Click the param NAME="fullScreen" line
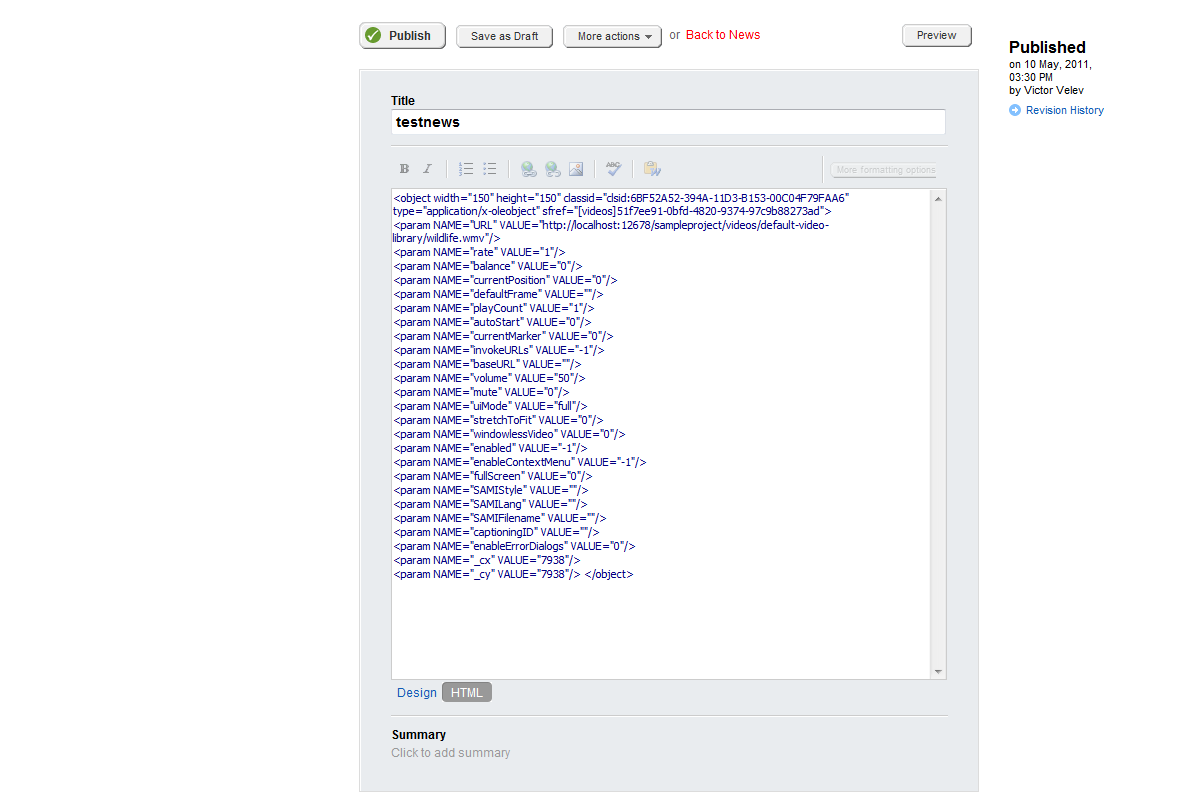The height and width of the screenshot is (800, 1177). (492, 477)
